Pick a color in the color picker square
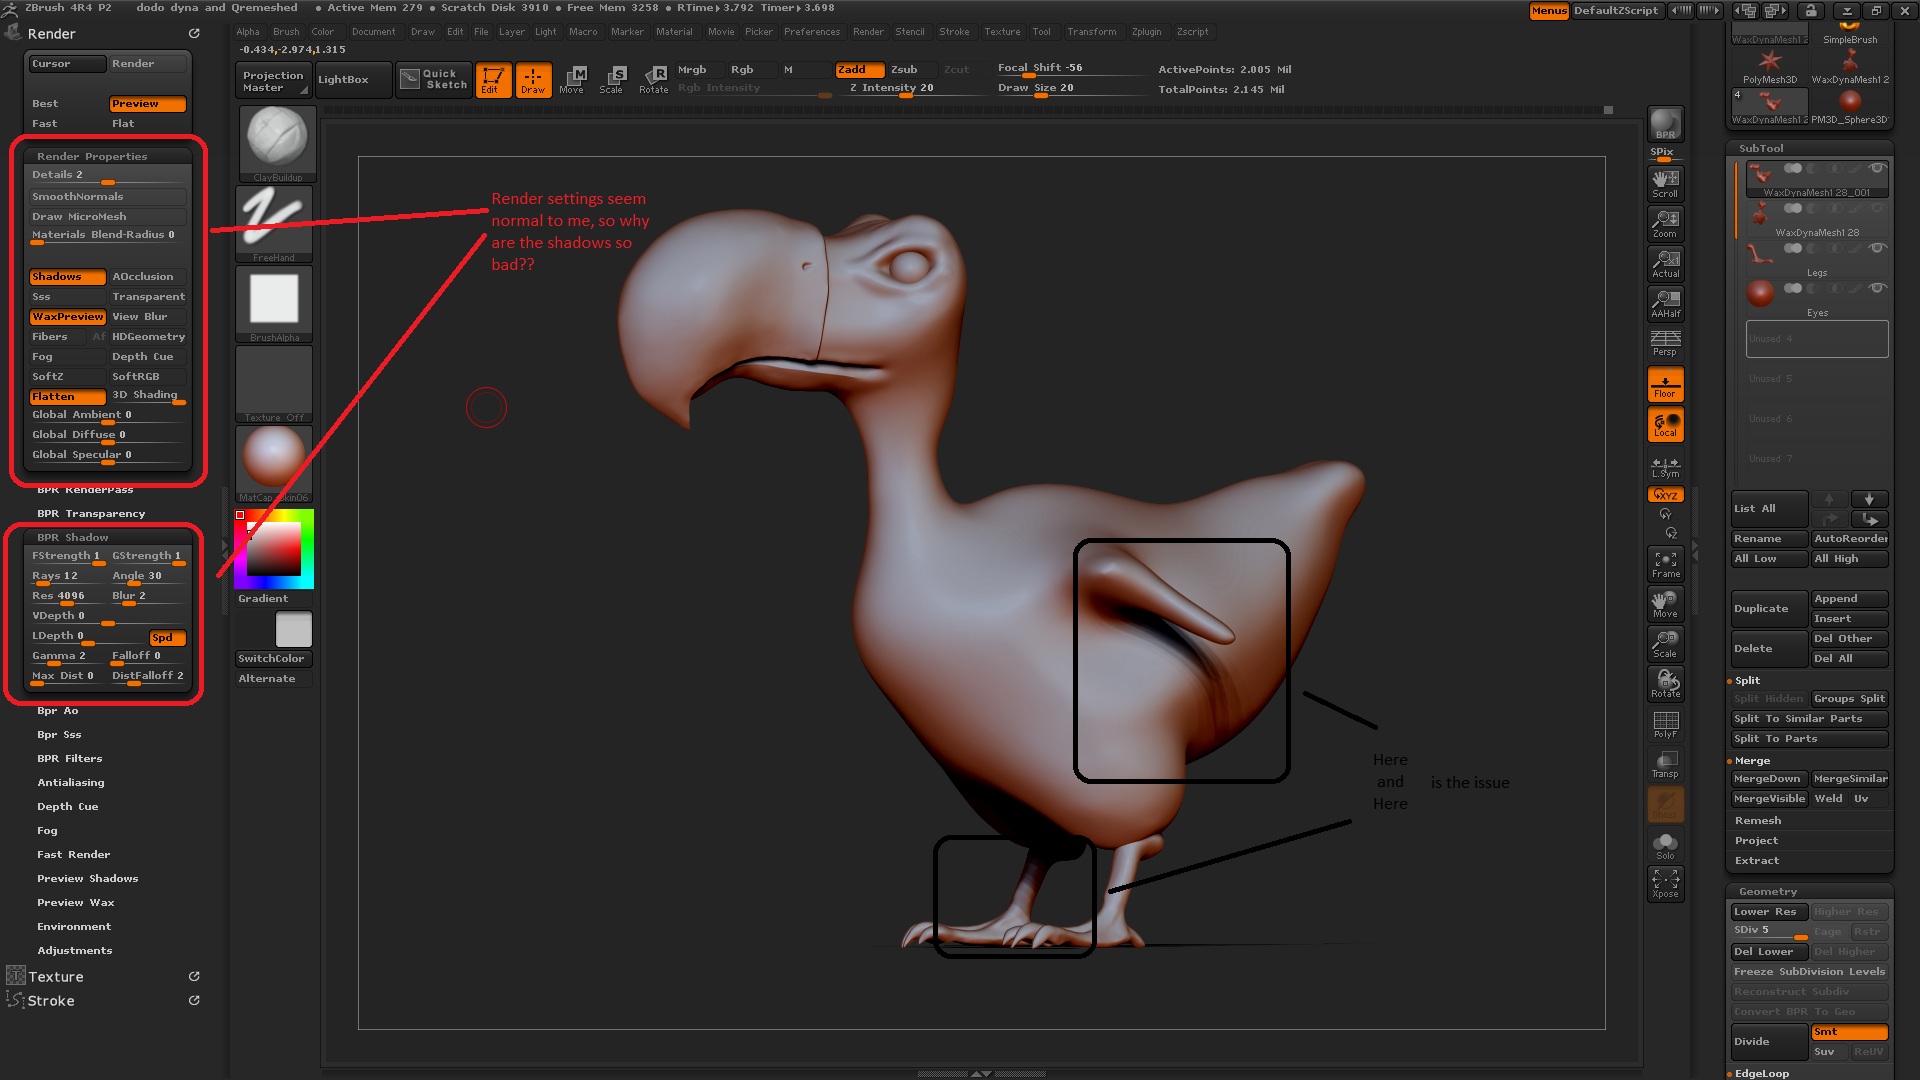Screen dimensions: 1920x1080 coord(274,550)
